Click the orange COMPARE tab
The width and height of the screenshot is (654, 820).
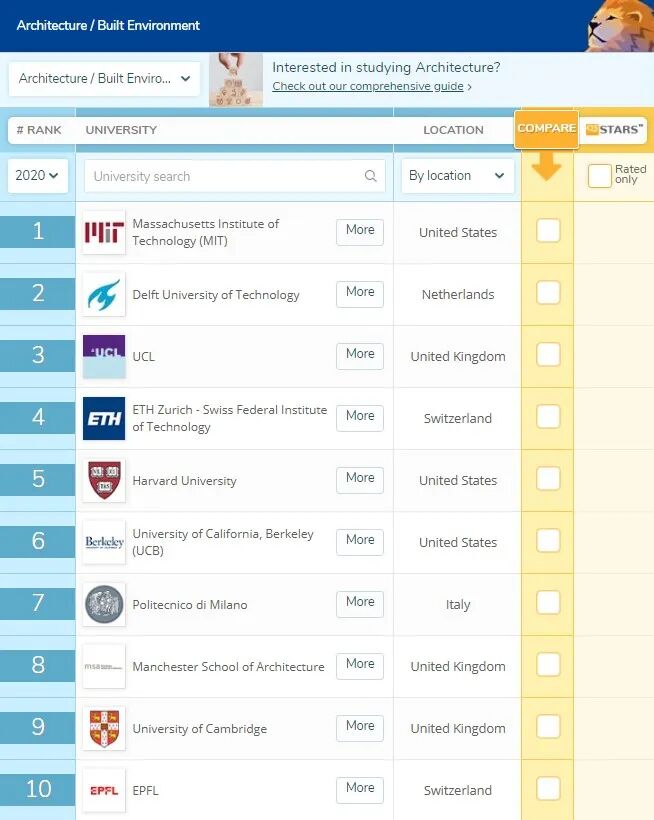pos(546,129)
